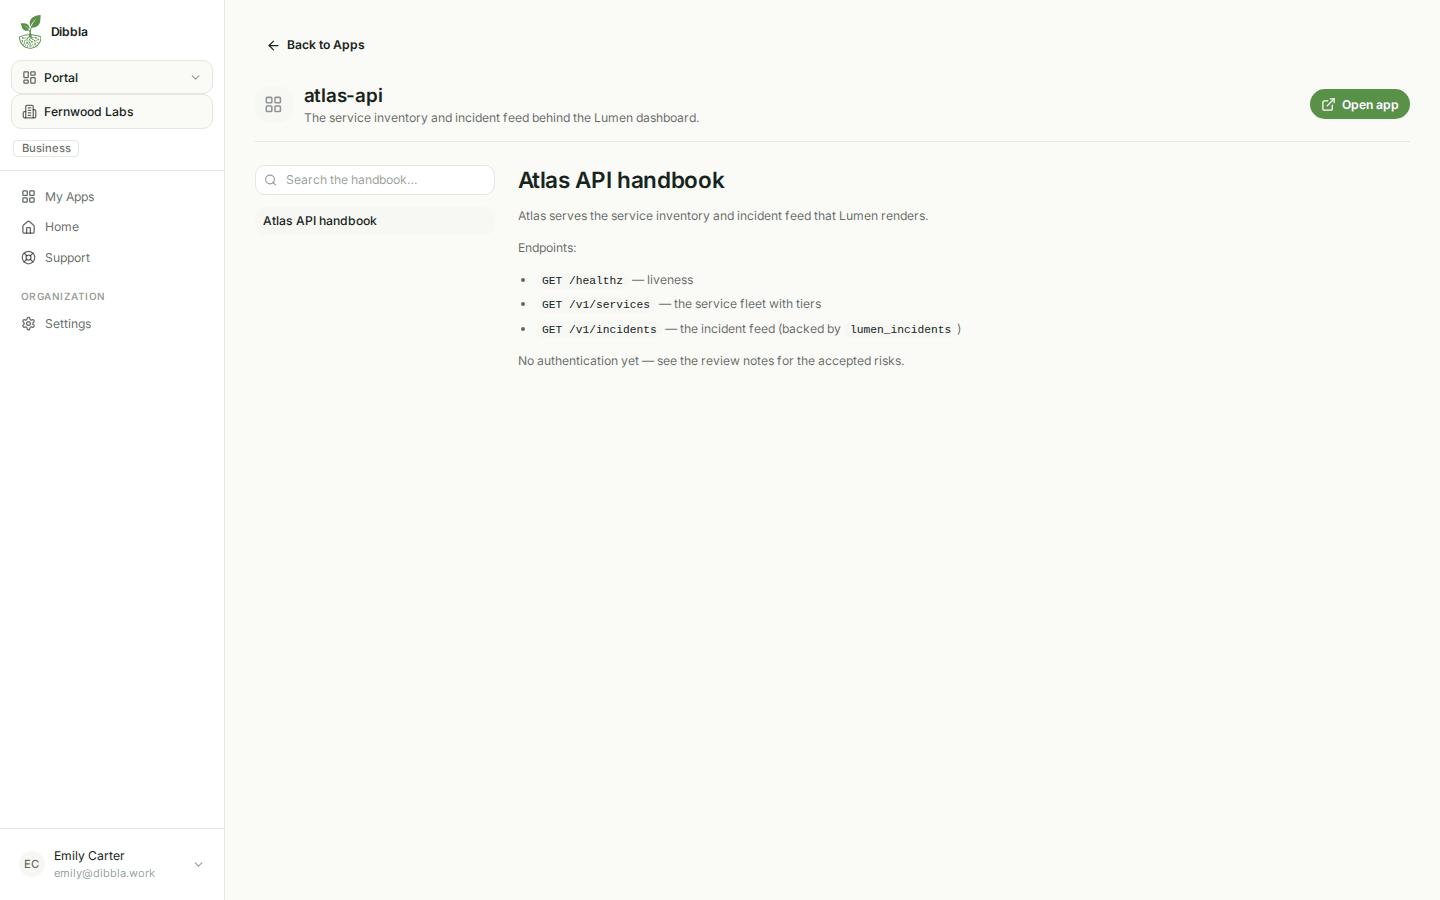The width and height of the screenshot is (1440, 900).
Task: Click the atlas-api title text
Action: point(343,95)
